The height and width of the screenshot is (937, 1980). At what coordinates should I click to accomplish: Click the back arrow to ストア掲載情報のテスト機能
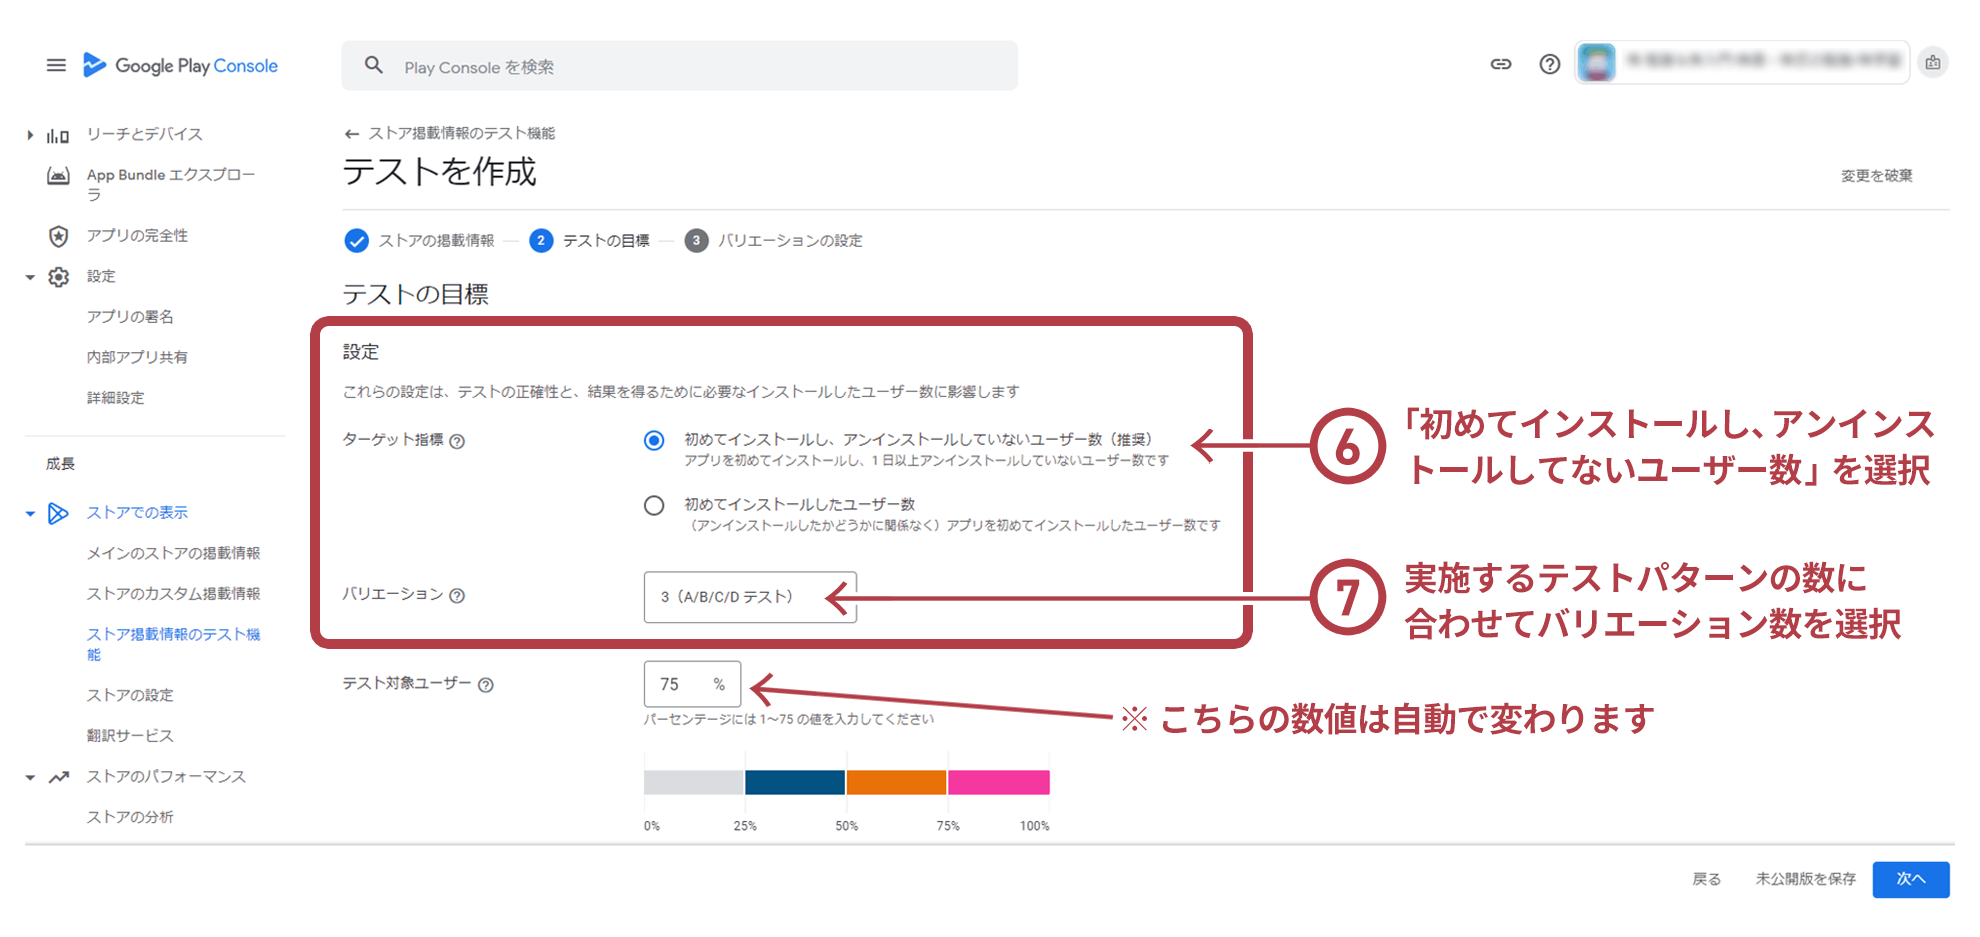351,134
